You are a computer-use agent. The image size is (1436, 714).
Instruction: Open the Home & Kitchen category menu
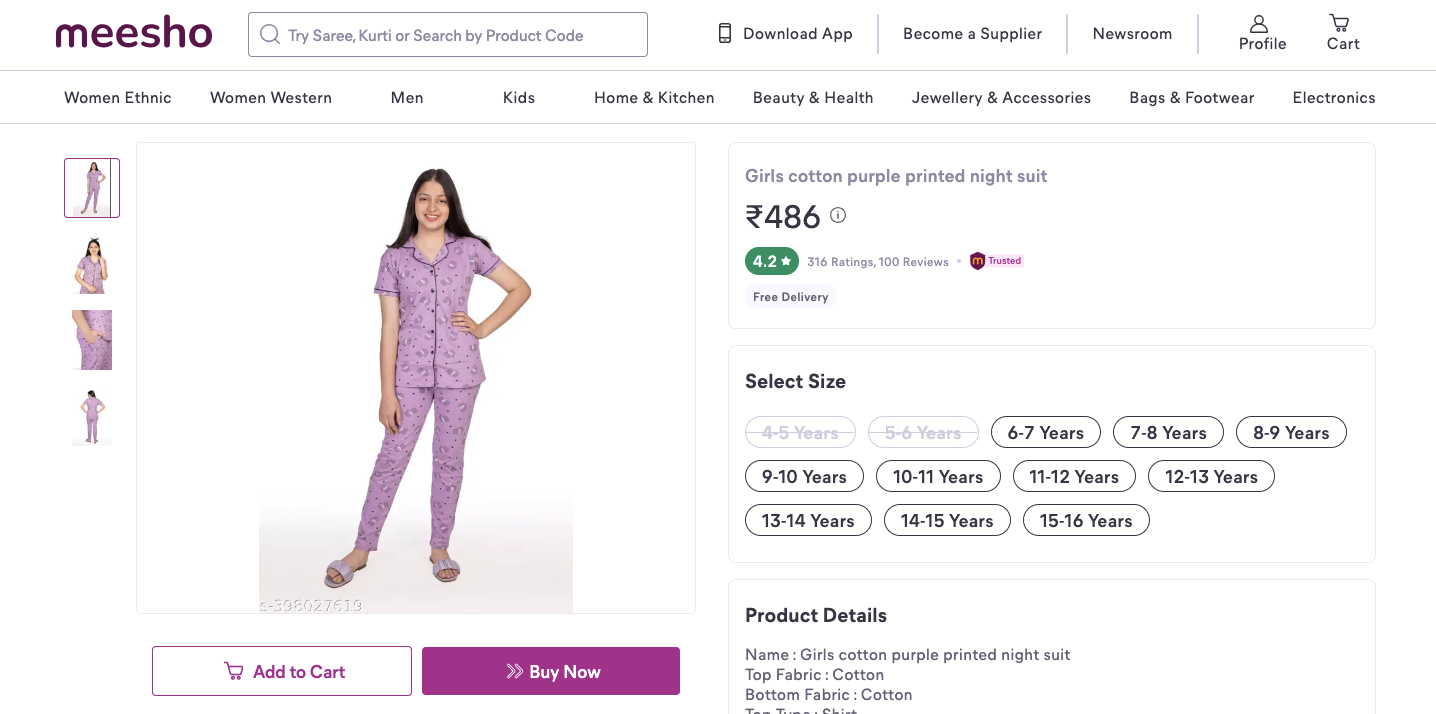point(654,98)
